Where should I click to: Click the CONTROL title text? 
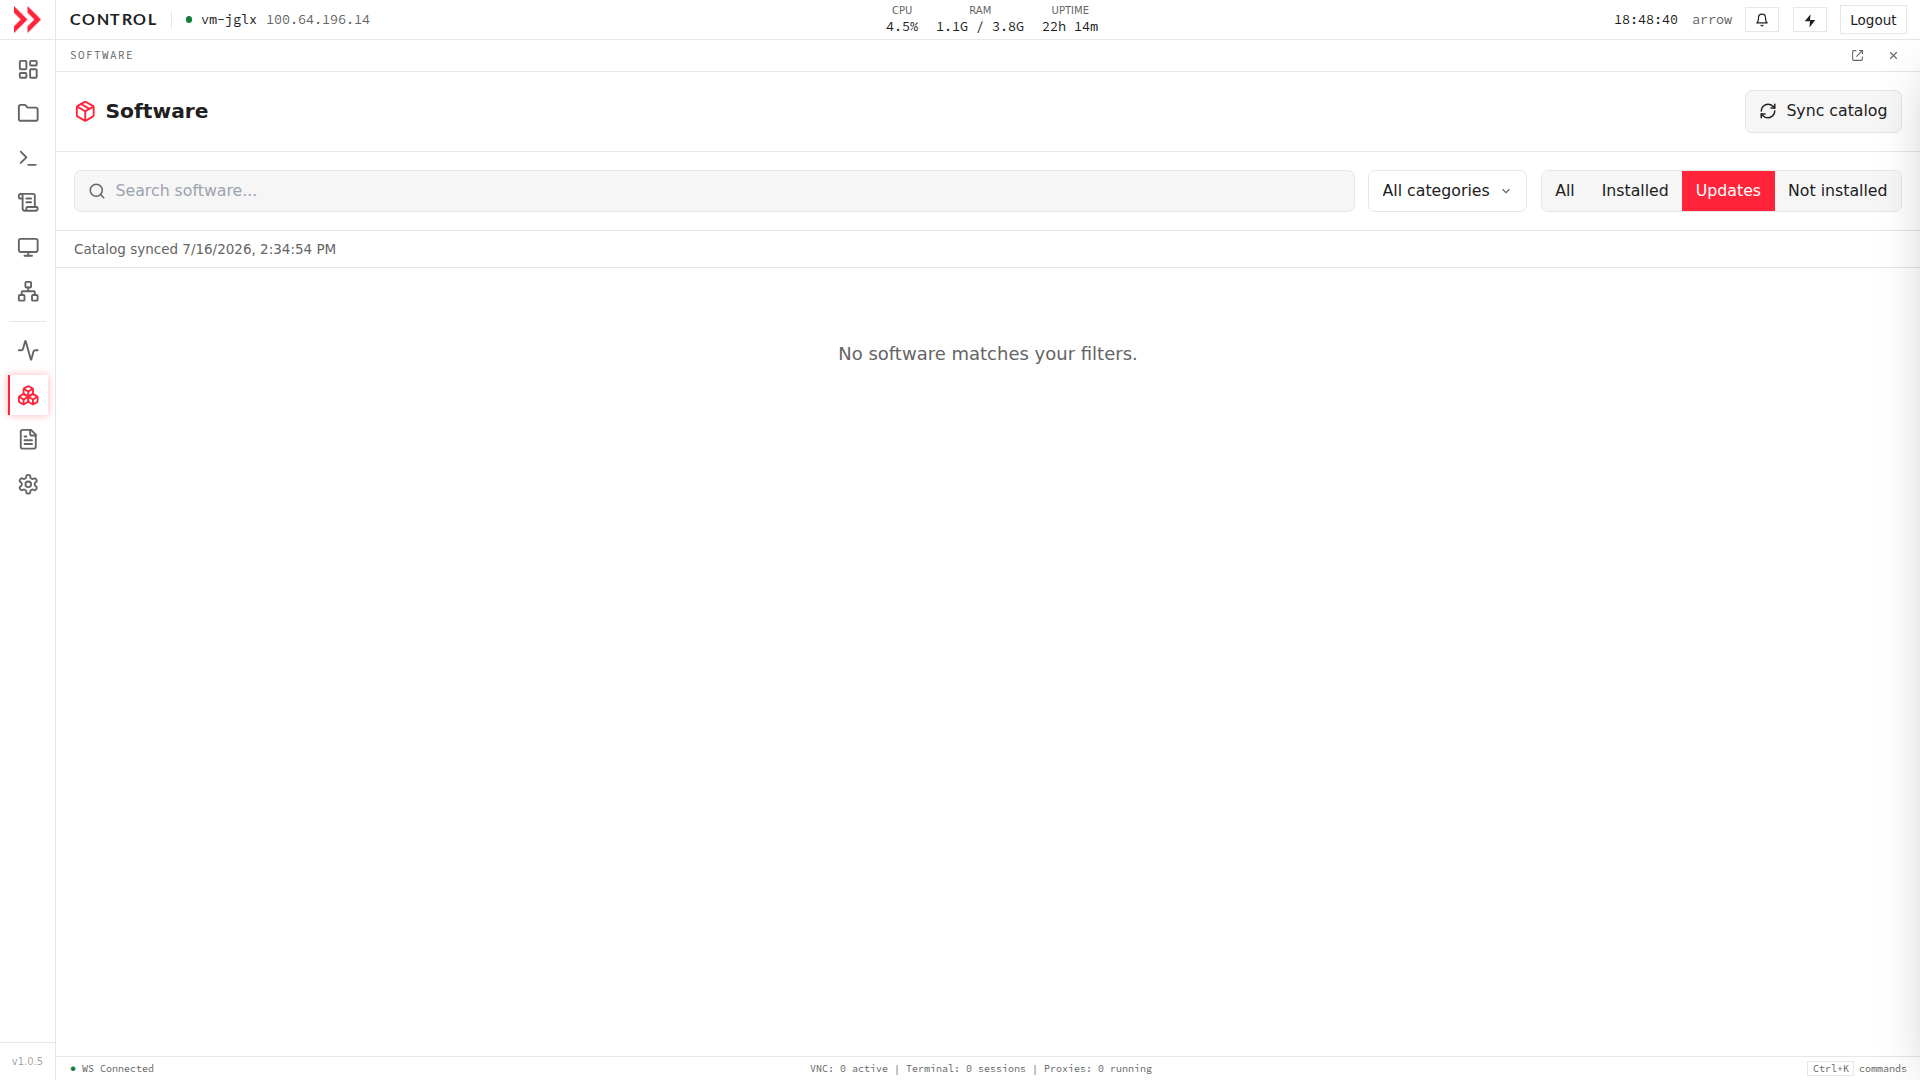pos(113,20)
